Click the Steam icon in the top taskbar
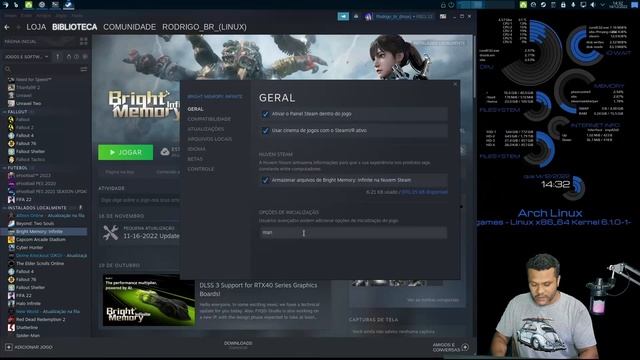 click(68, 4)
